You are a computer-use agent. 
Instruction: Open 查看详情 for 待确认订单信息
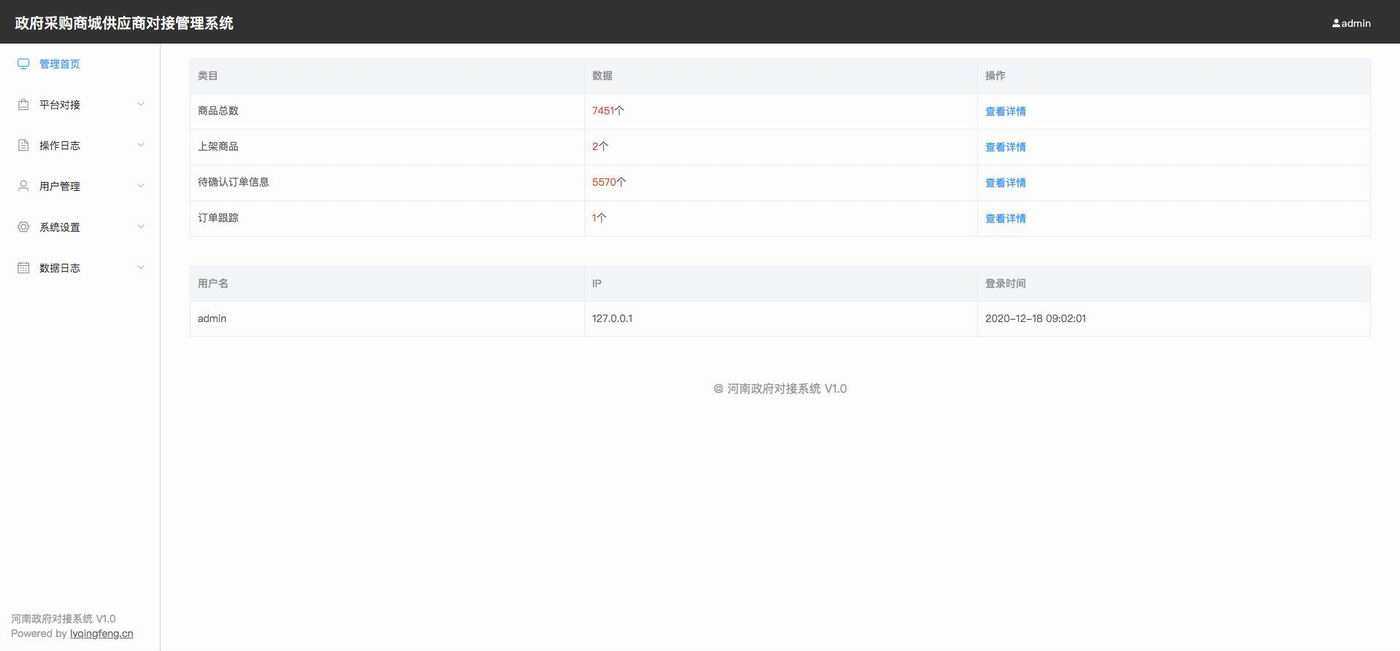pyautogui.click(x=1005, y=183)
